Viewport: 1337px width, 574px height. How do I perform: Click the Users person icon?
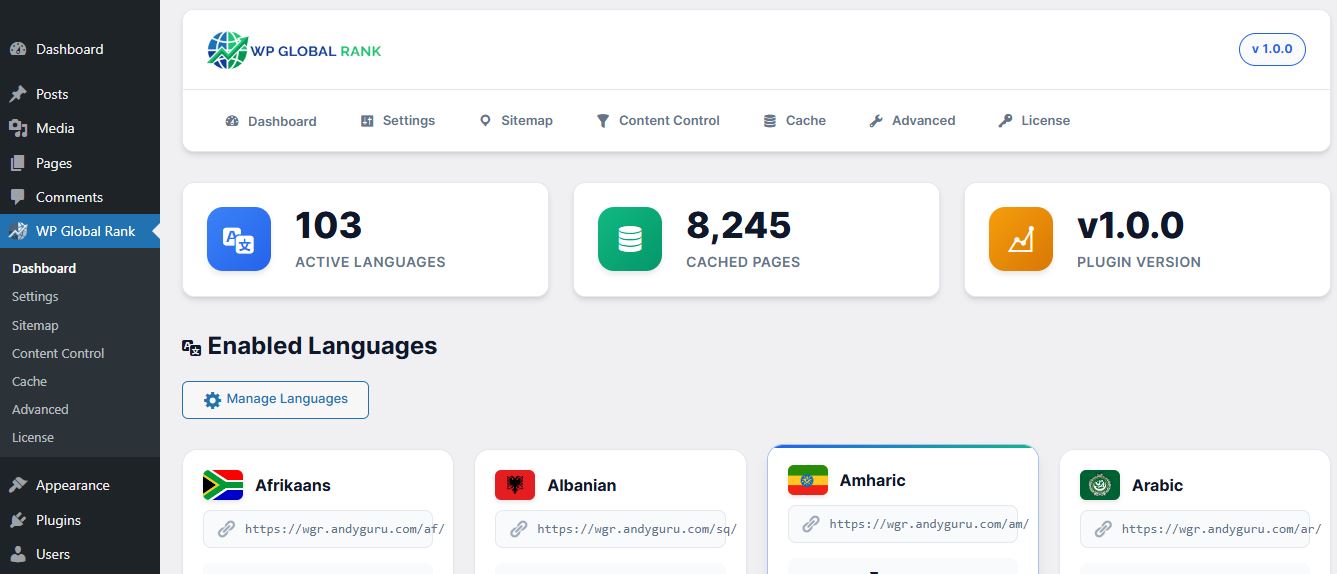[x=18, y=554]
